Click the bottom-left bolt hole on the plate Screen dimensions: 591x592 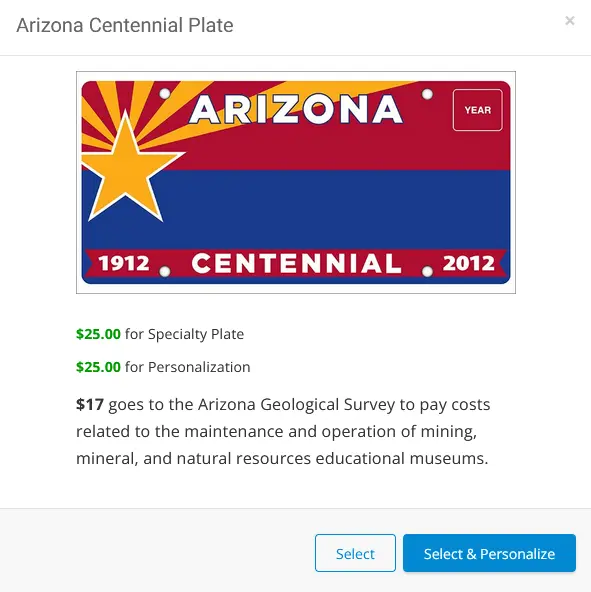(x=165, y=271)
